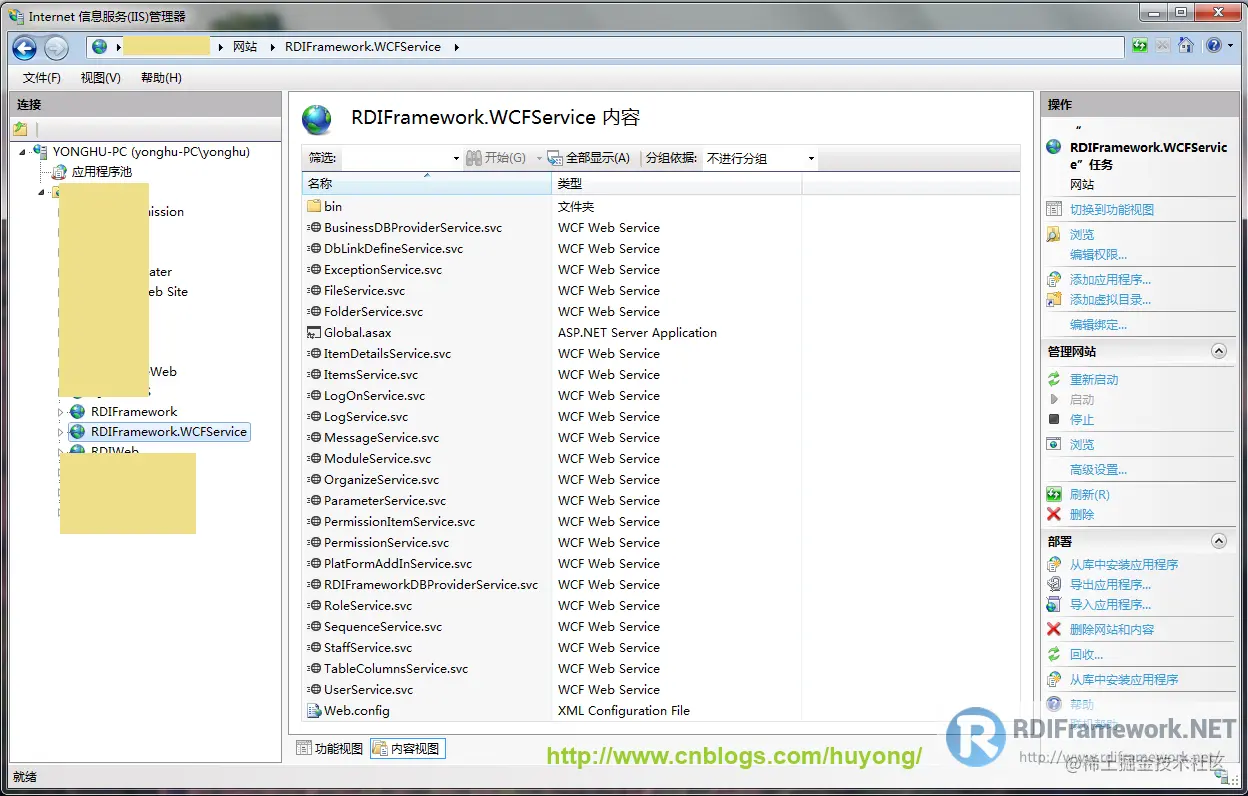Select RDIFrameworkDBProviderService.svc in the list
This screenshot has height=796, width=1248.
pos(431,585)
